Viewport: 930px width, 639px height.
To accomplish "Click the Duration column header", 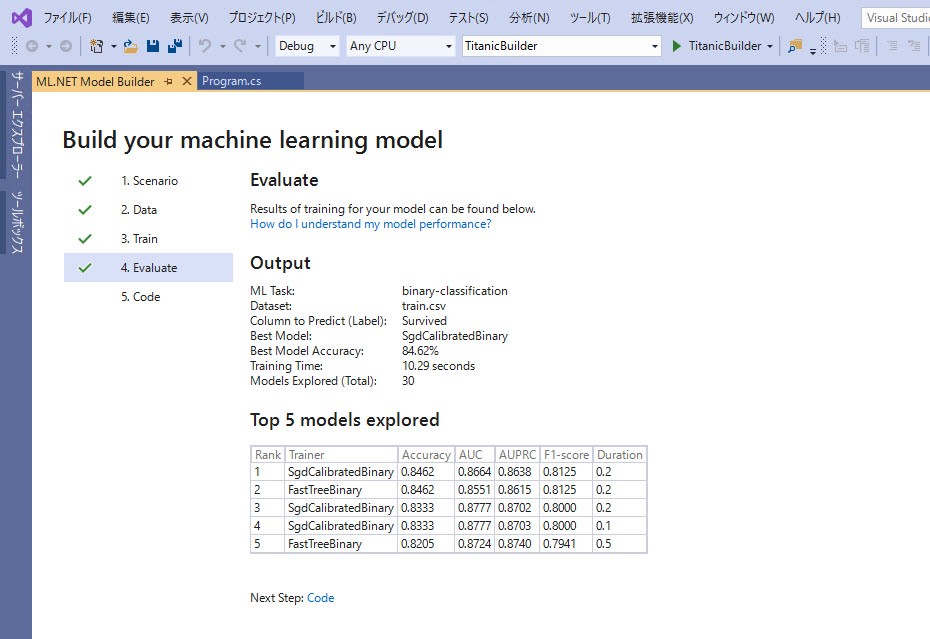I will coord(620,454).
